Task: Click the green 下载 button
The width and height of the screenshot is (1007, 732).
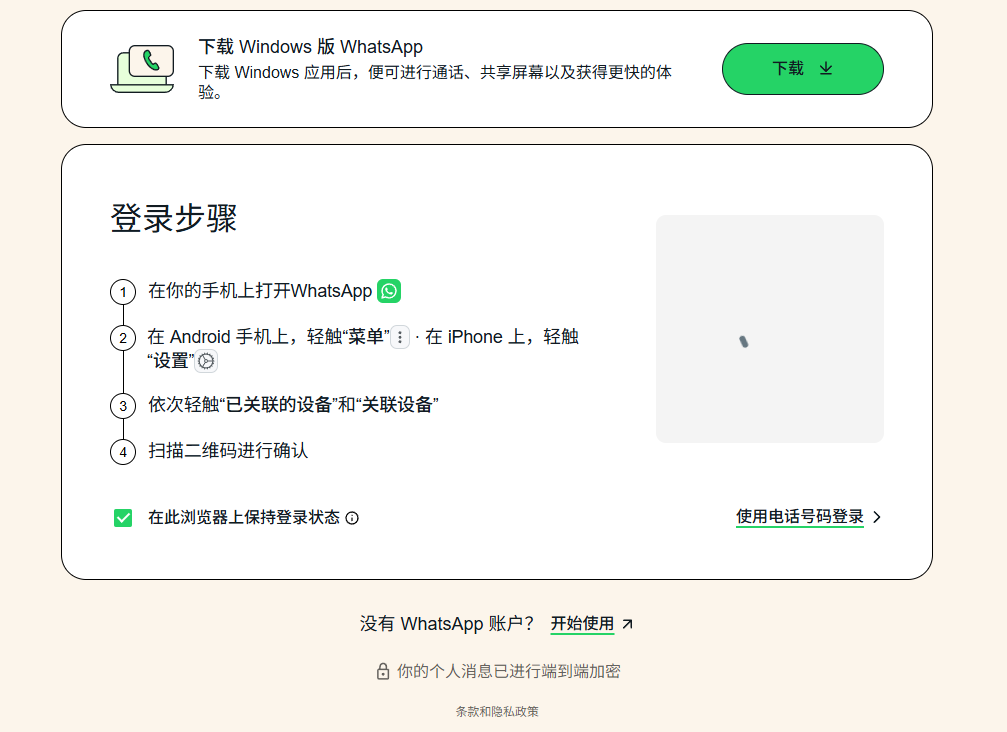Action: pyautogui.click(x=802, y=69)
